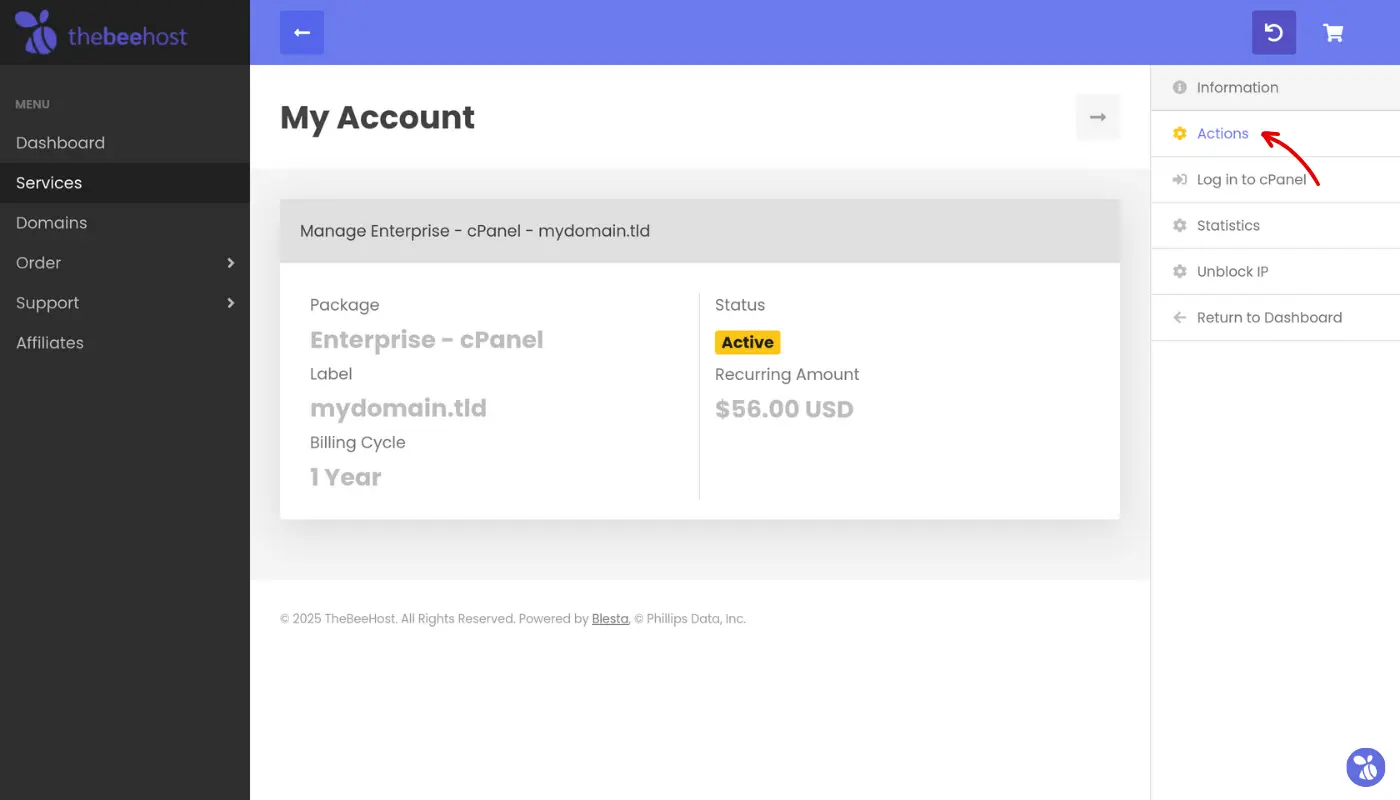
Task: Open the Statistics tab
Action: click(1228, 226)
